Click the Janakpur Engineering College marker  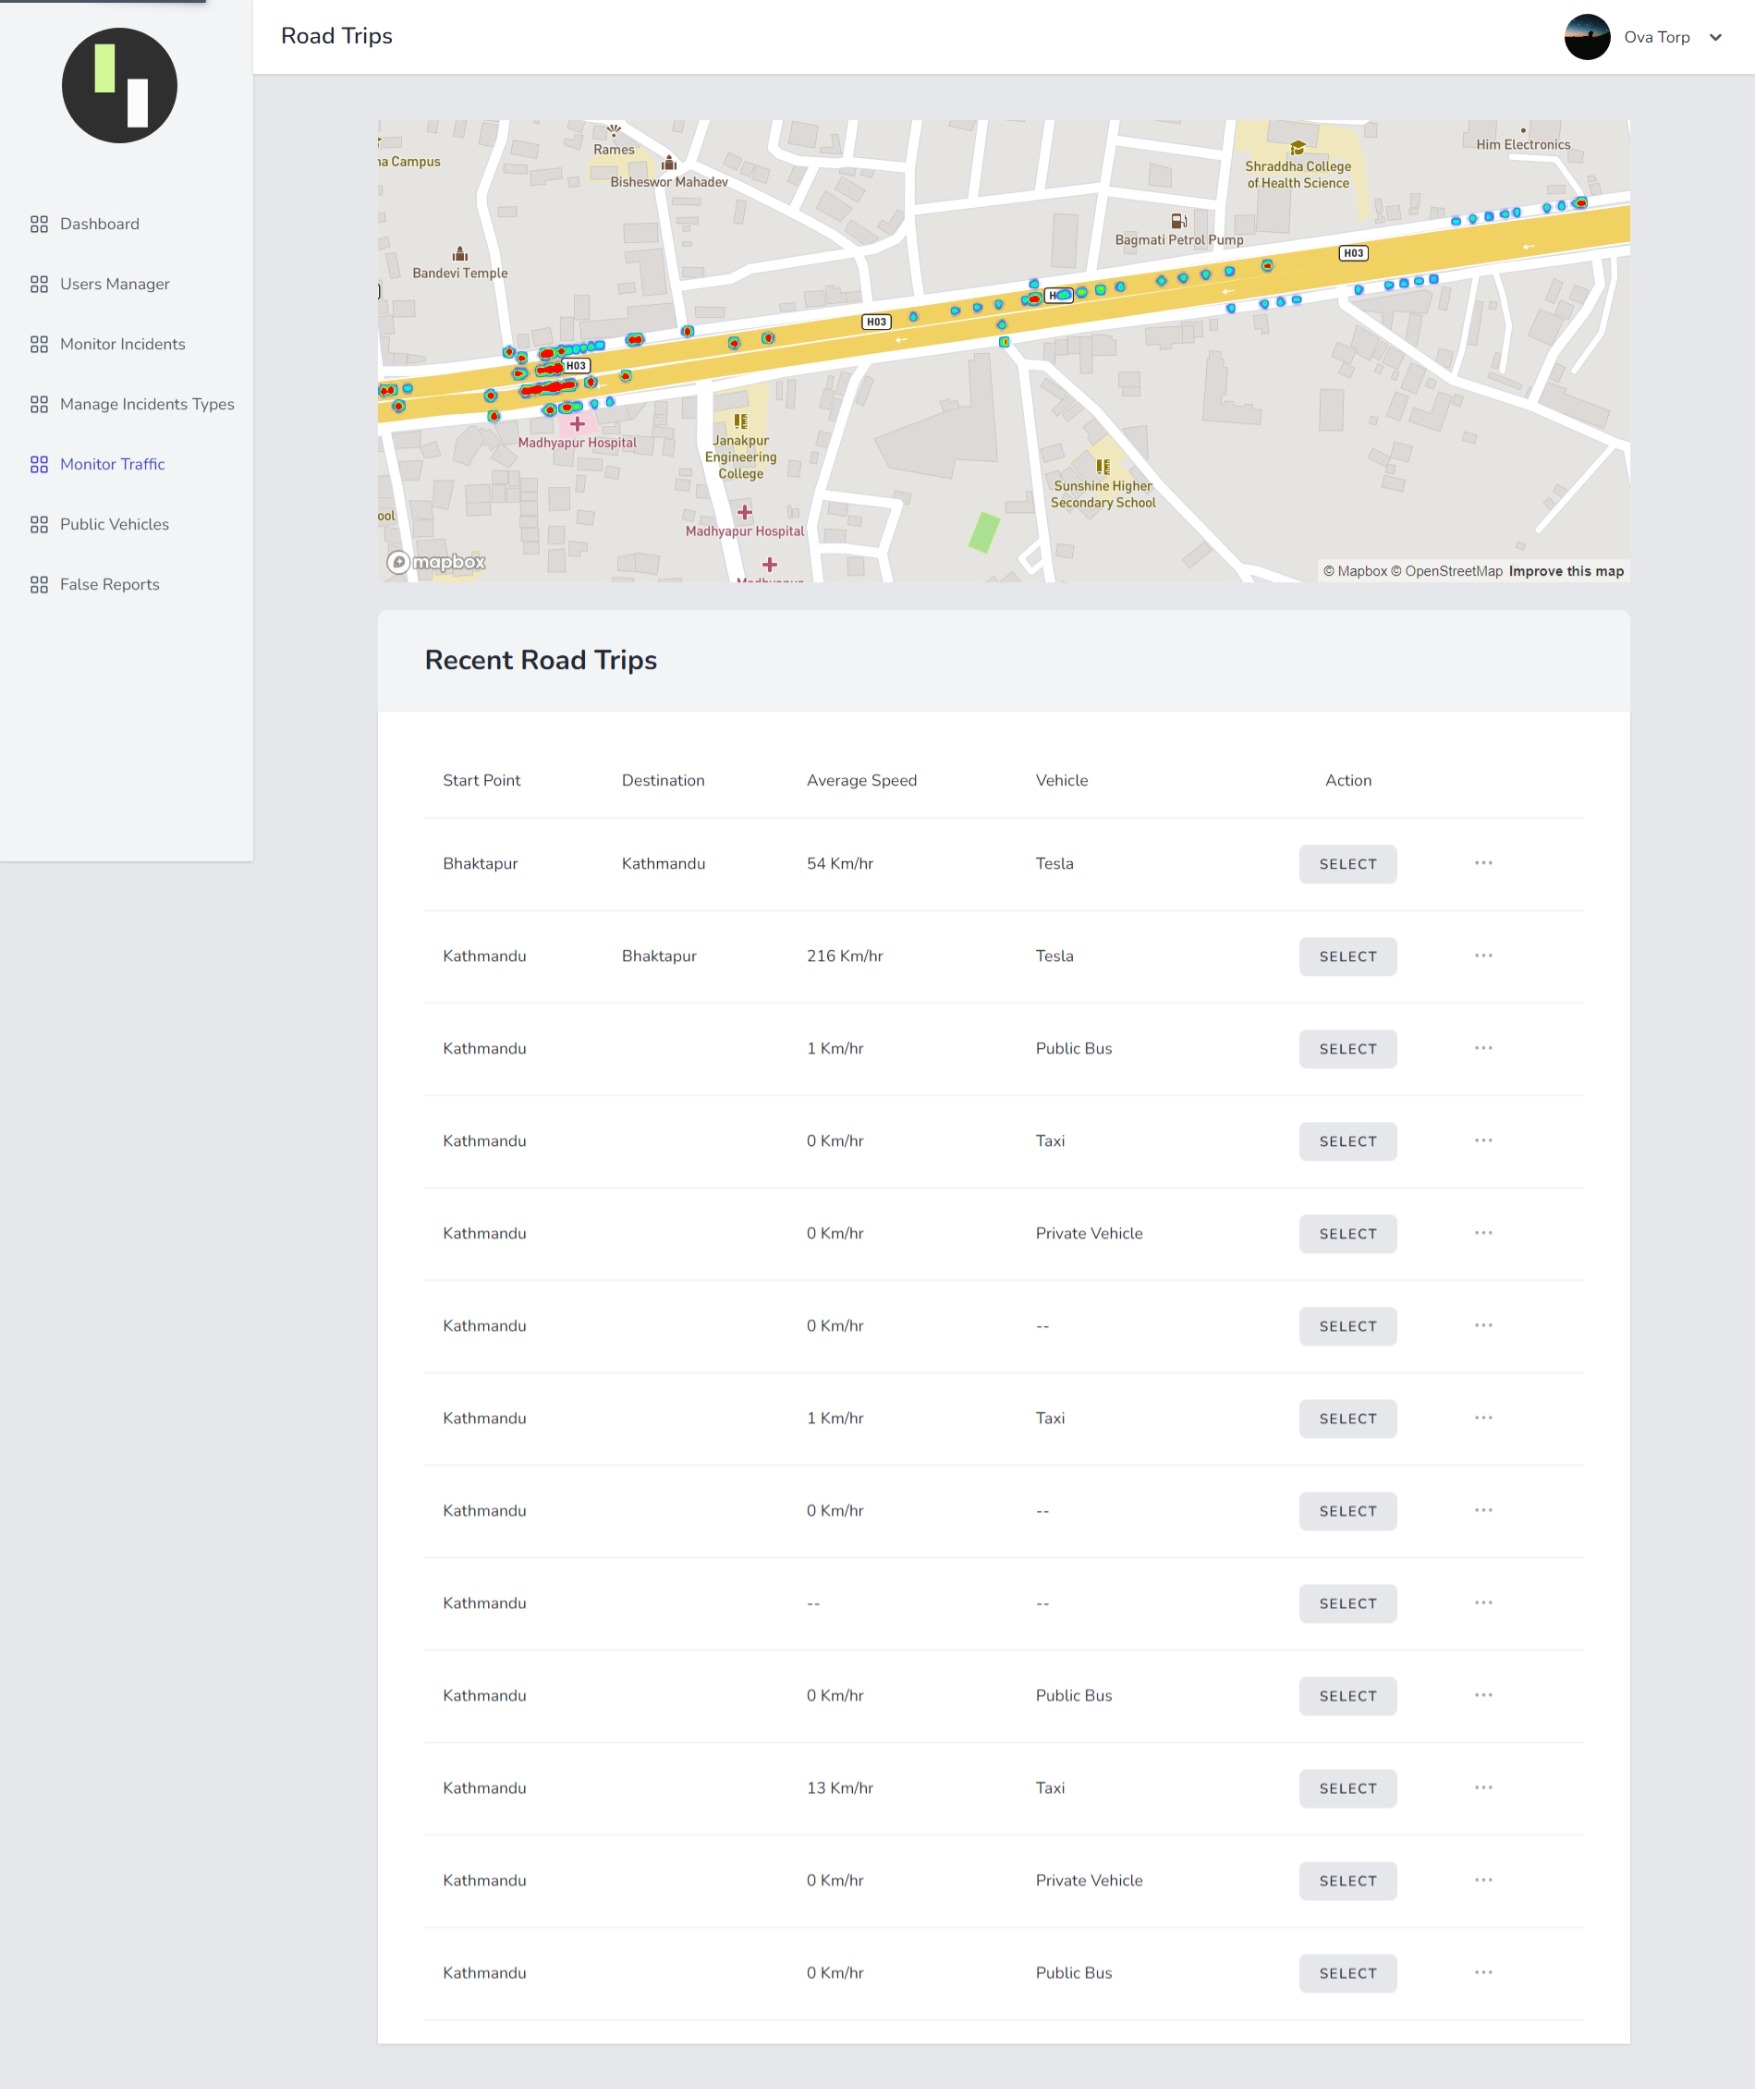pos(740,422)
